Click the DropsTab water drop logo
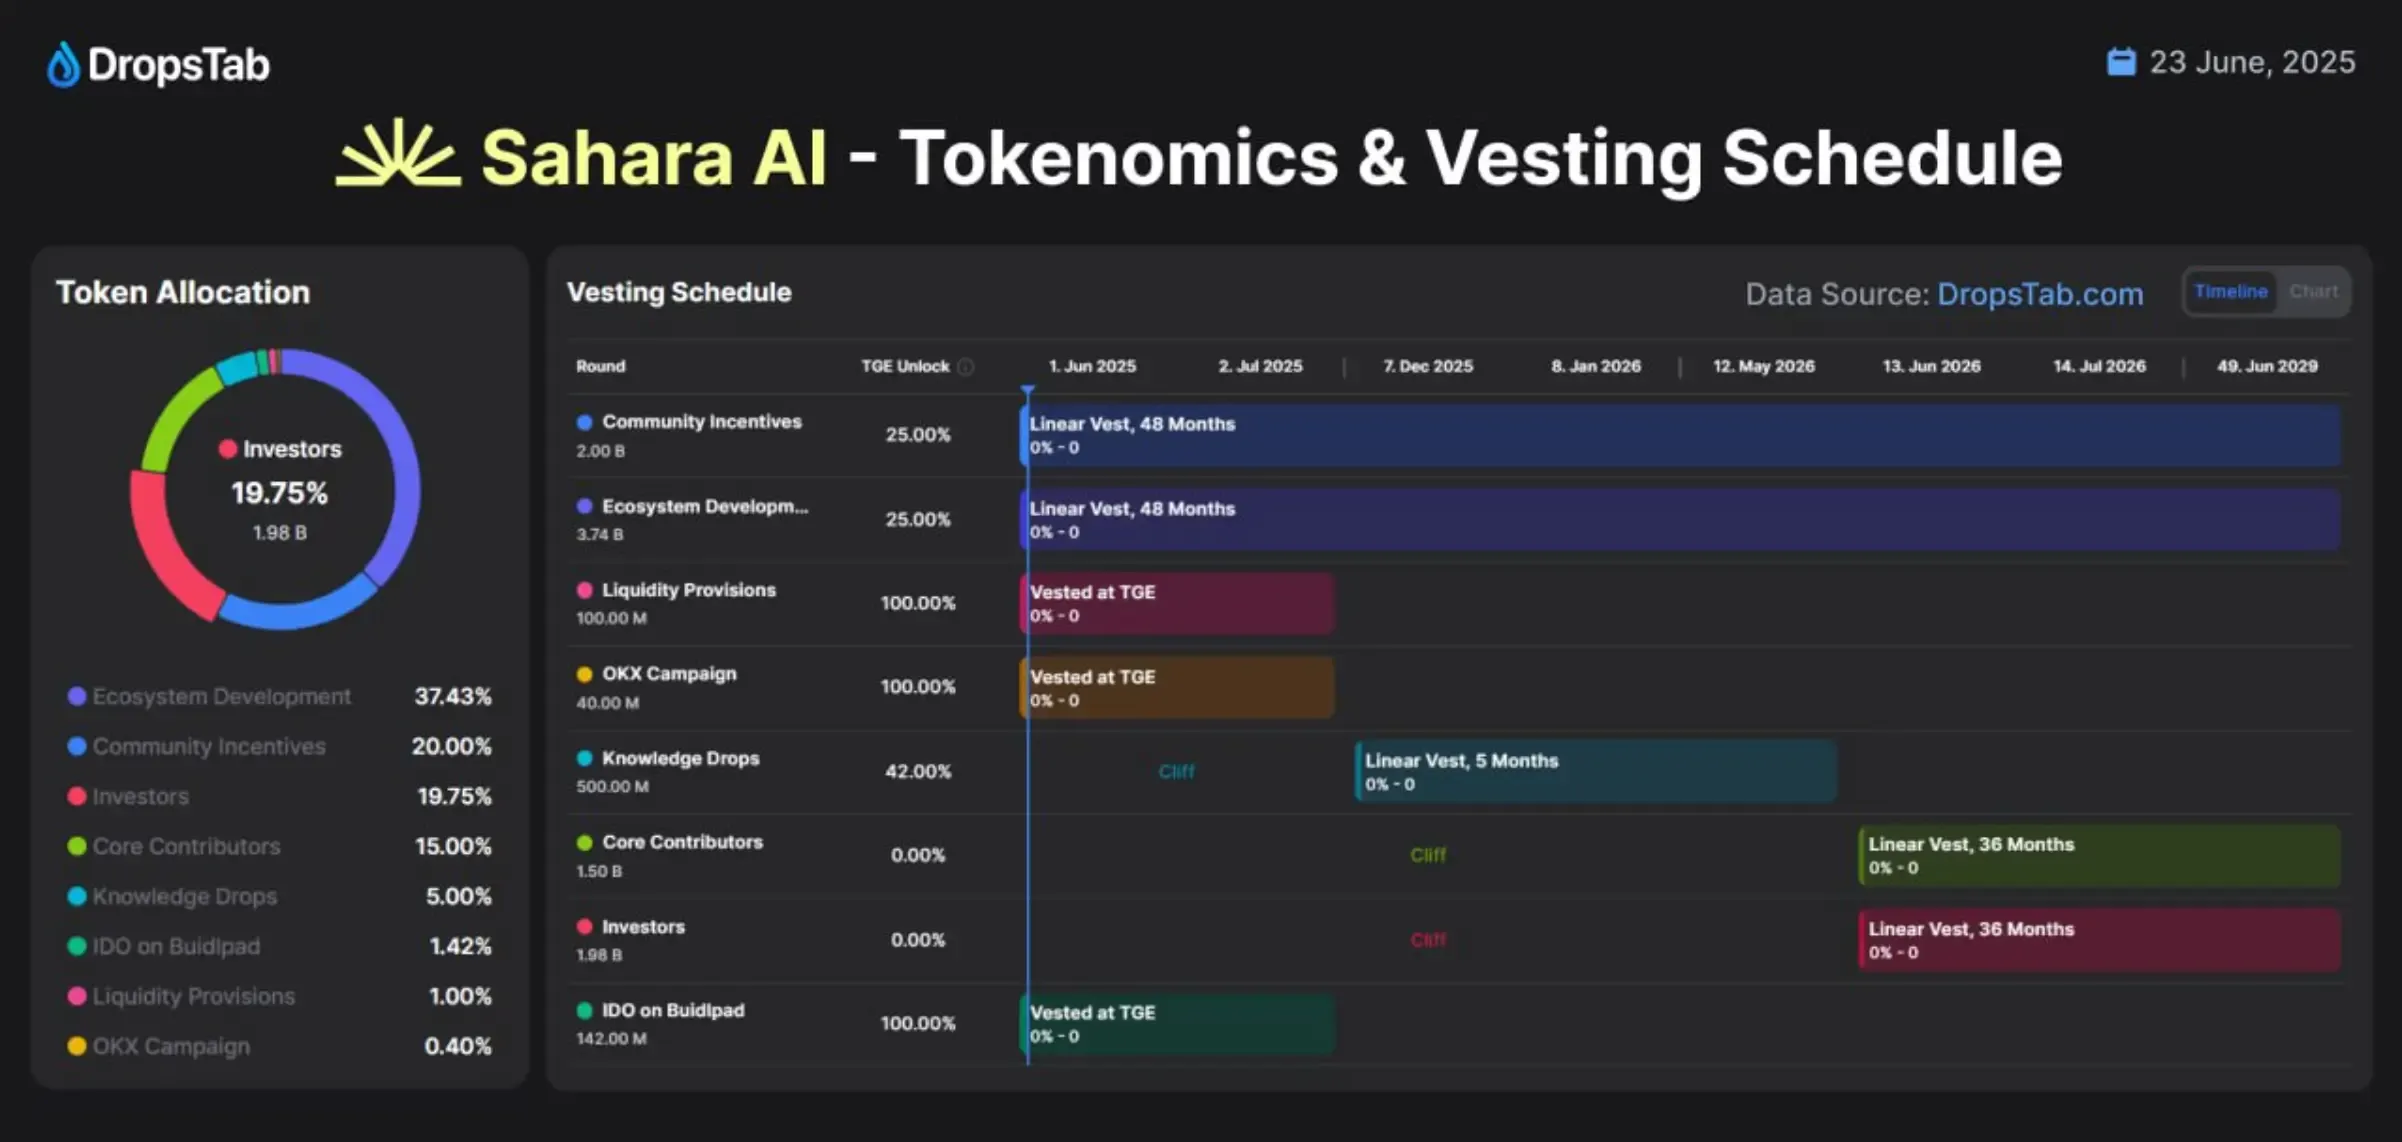The height and width of the screenshot is (1142, 2402). pos(63,66)
